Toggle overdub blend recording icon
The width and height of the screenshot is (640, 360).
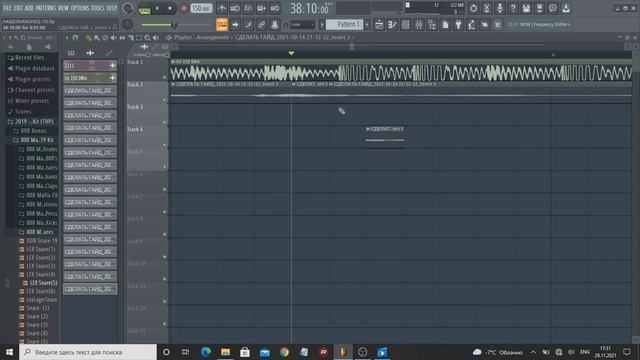tap(262, 8)
